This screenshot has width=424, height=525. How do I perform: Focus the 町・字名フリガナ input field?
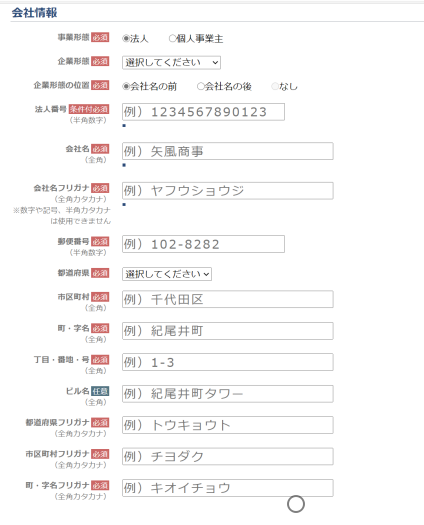click(x=228, y=488)
